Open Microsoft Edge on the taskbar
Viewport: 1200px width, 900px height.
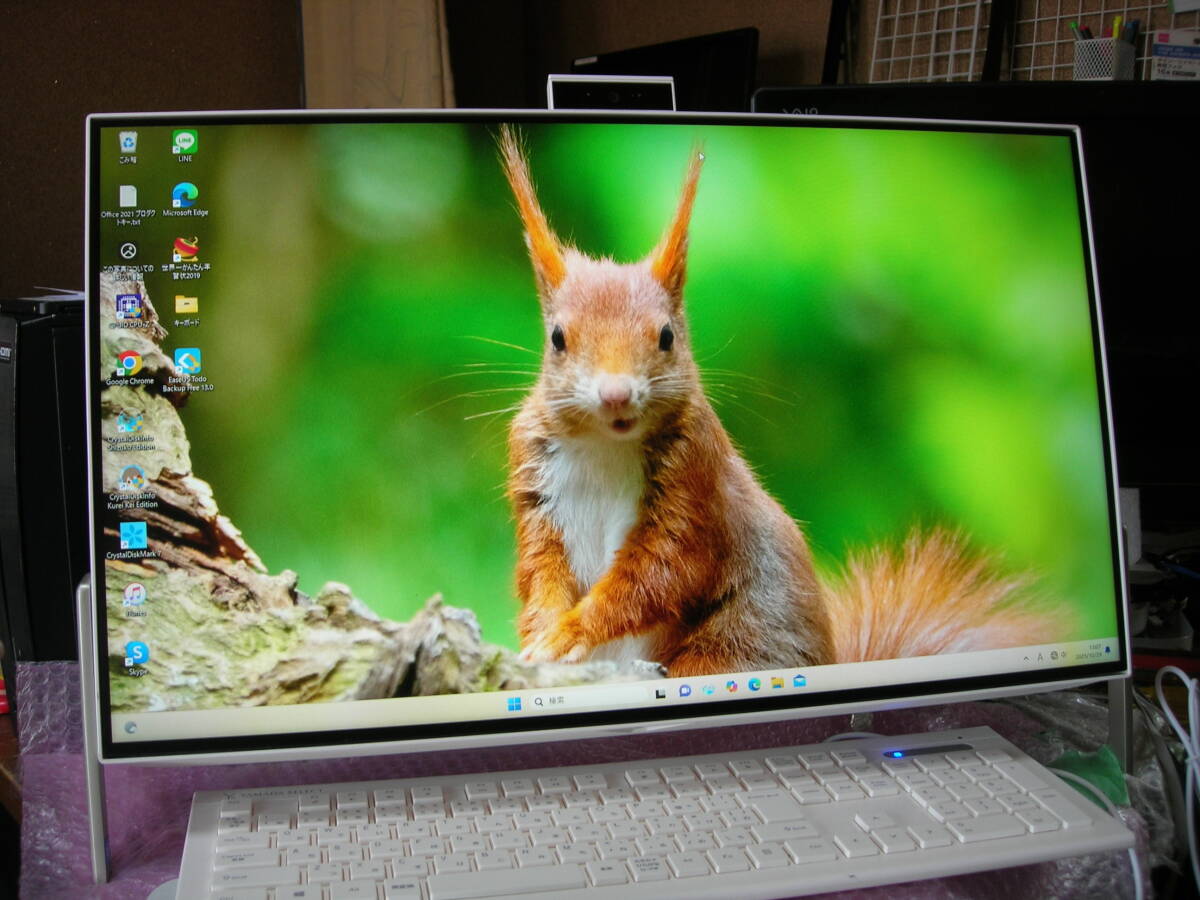pos(754,684)
